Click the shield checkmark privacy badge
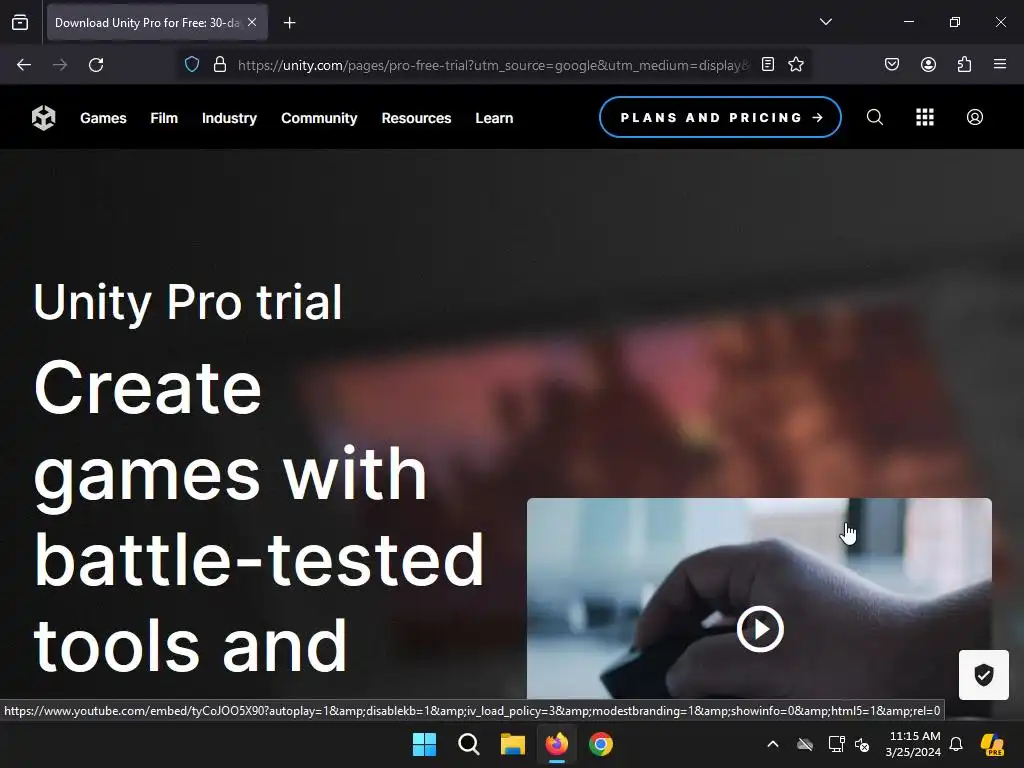 [984, 675]
